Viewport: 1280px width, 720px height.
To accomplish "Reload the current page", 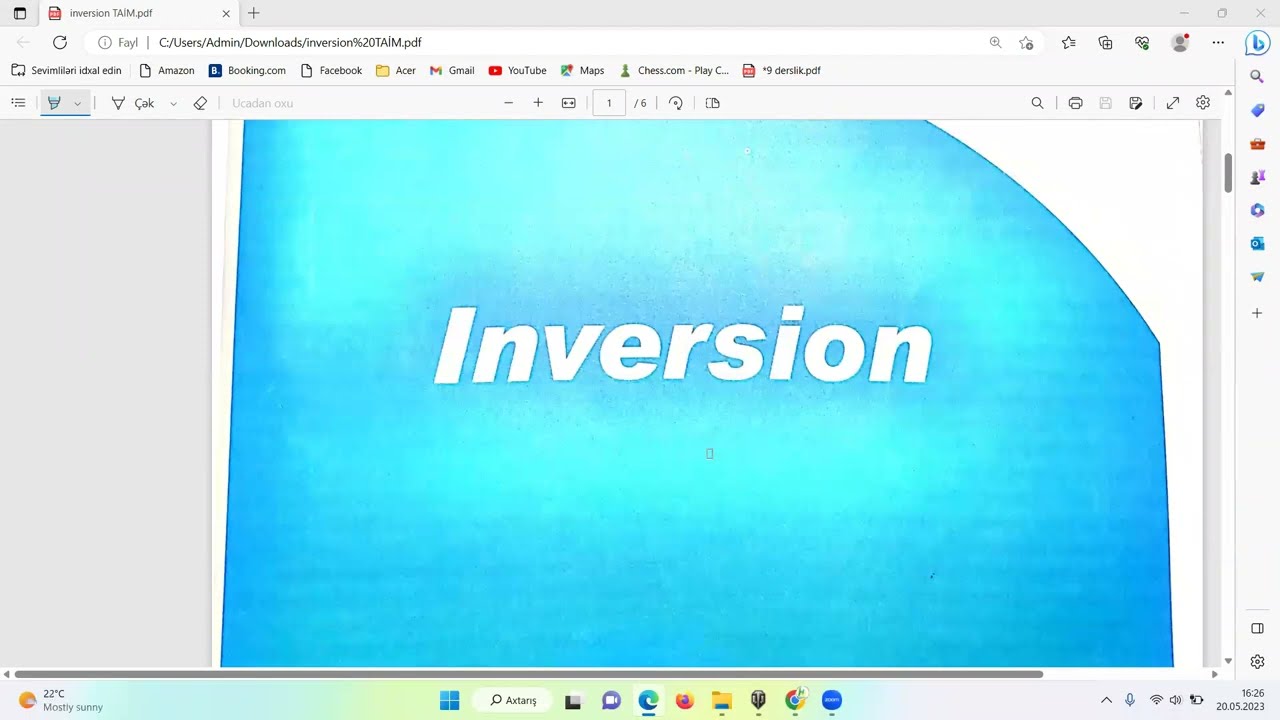I will coord(60,42).
